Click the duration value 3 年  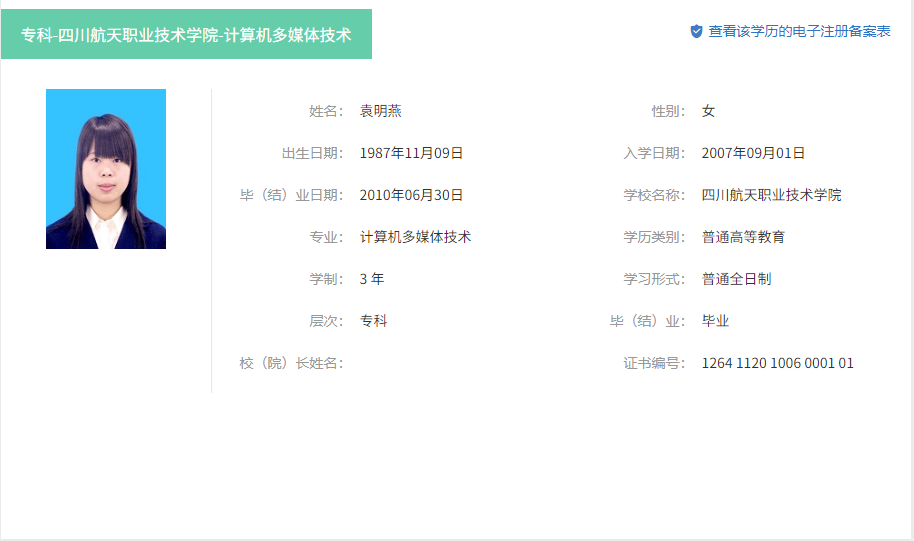point(372,279)
